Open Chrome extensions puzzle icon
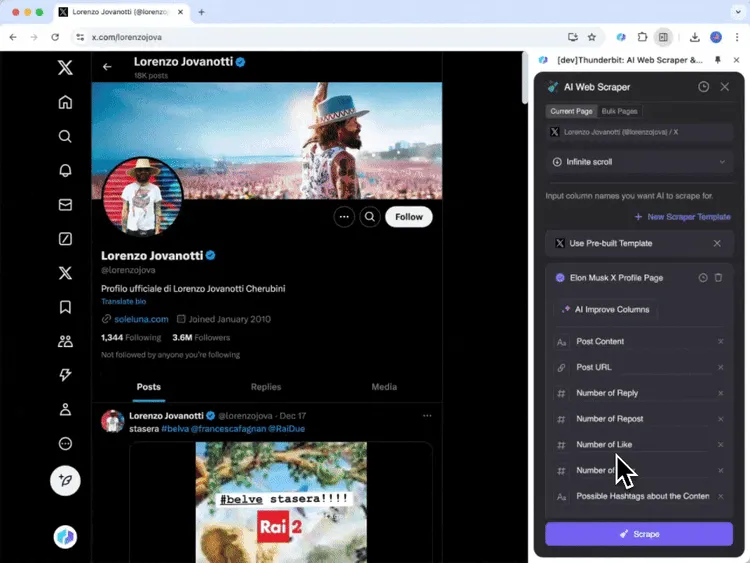750x563 pixels. coord(642,37)
